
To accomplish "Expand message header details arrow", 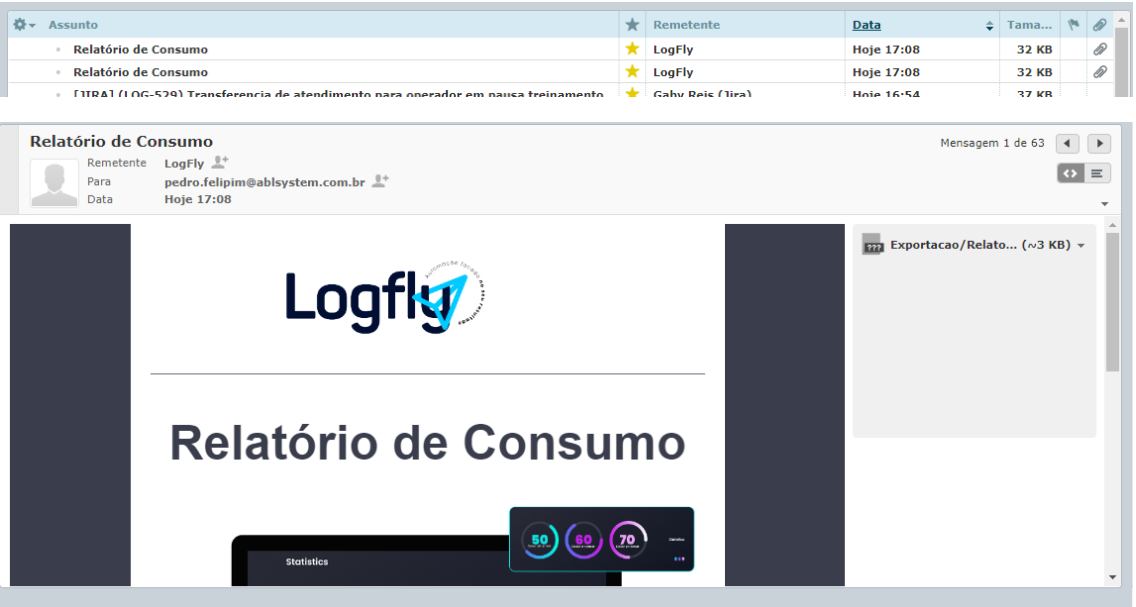I will [x=1104, y=204].
